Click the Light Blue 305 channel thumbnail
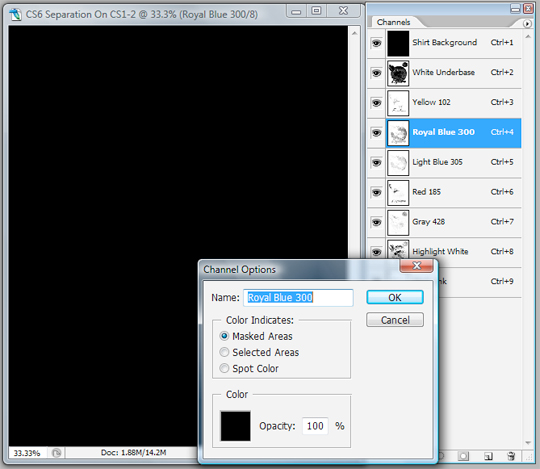The image size is (540, 469). coord(398,163)
